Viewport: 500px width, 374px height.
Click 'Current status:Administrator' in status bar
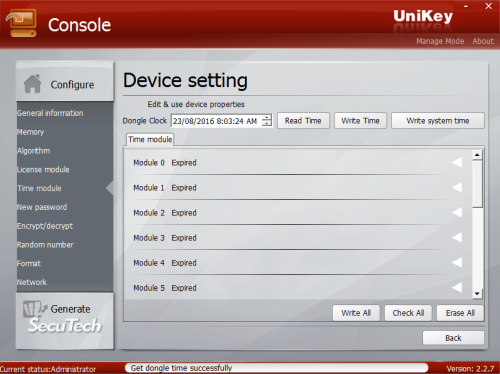(48, 369)
